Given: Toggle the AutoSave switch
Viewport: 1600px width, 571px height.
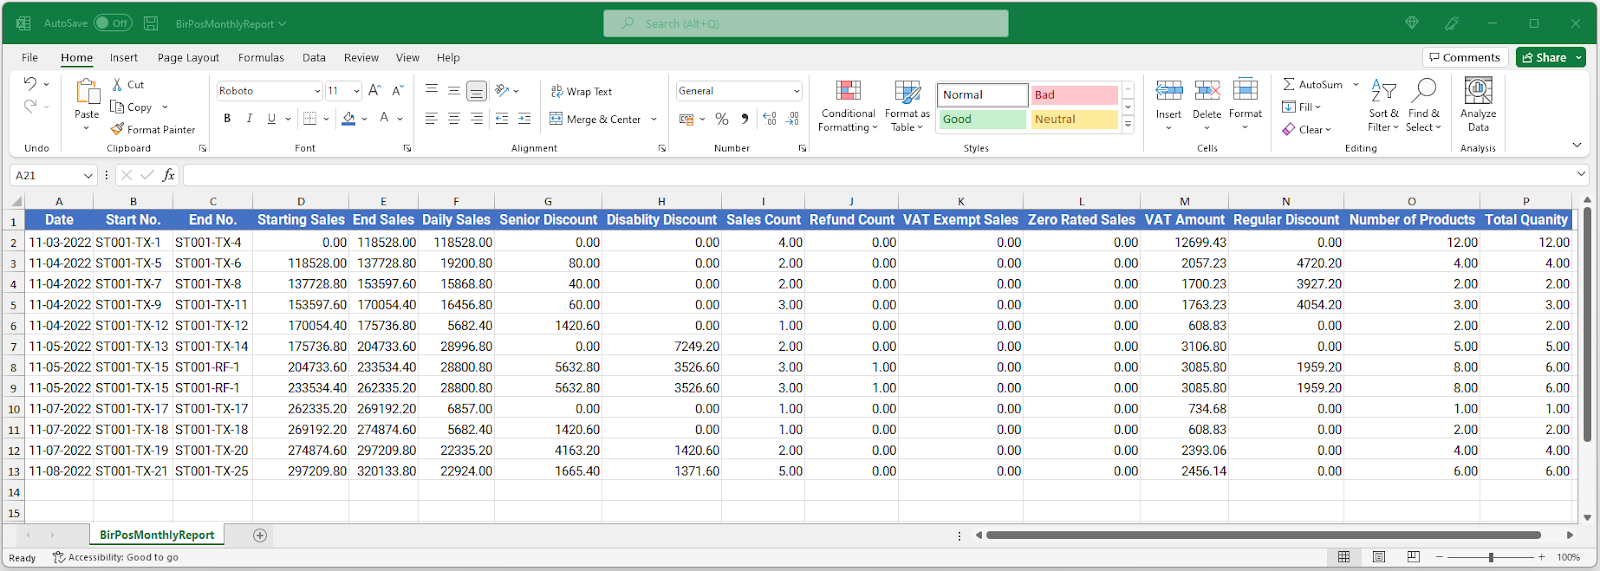Looking at the screenshot, I should pos(113,23).
